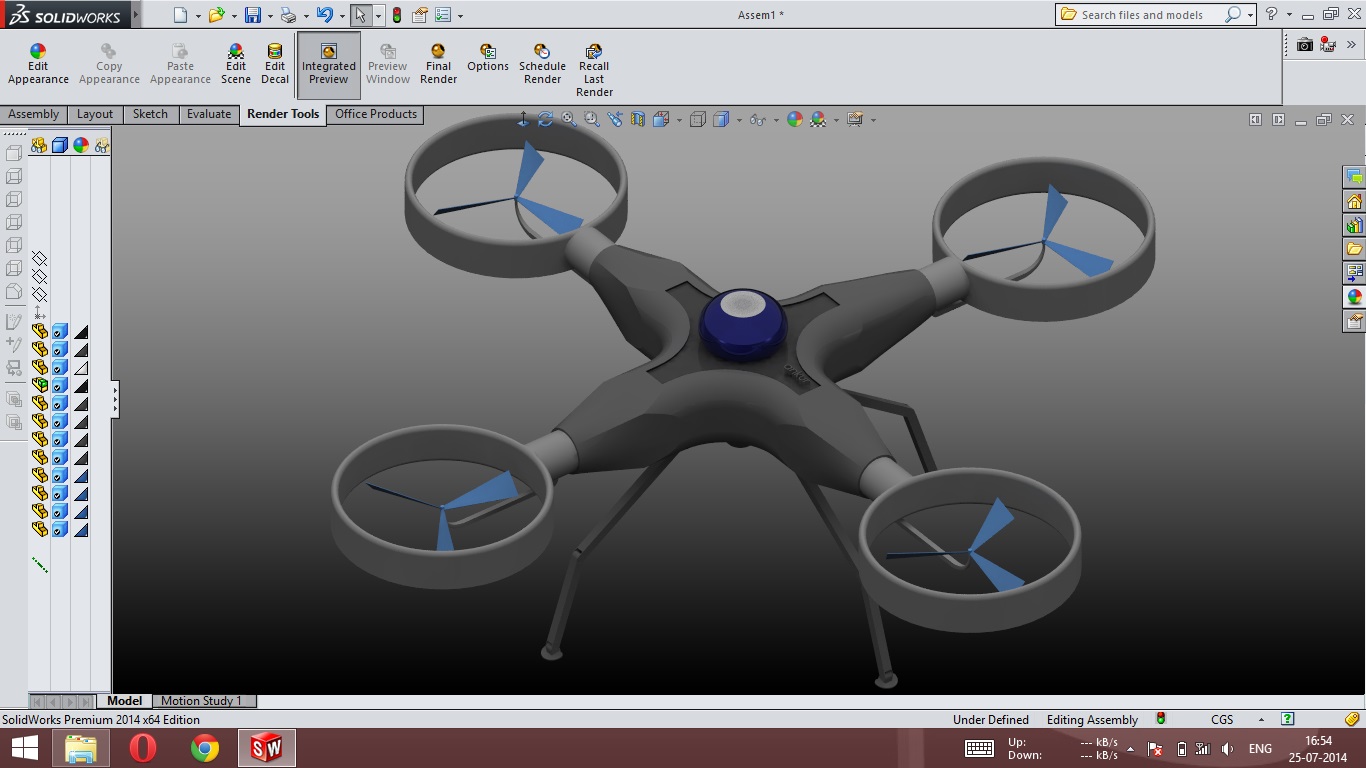Open the Motion Study 1 tab
Viewport: 1366px width, 768px height.
(202, 701)
